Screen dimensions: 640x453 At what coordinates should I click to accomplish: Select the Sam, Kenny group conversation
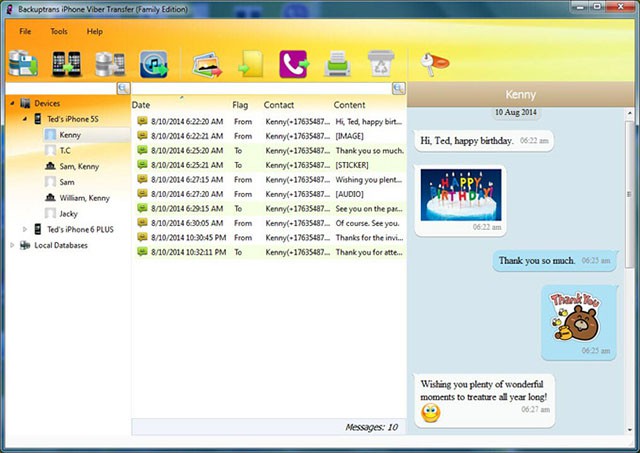coord(78,166)
